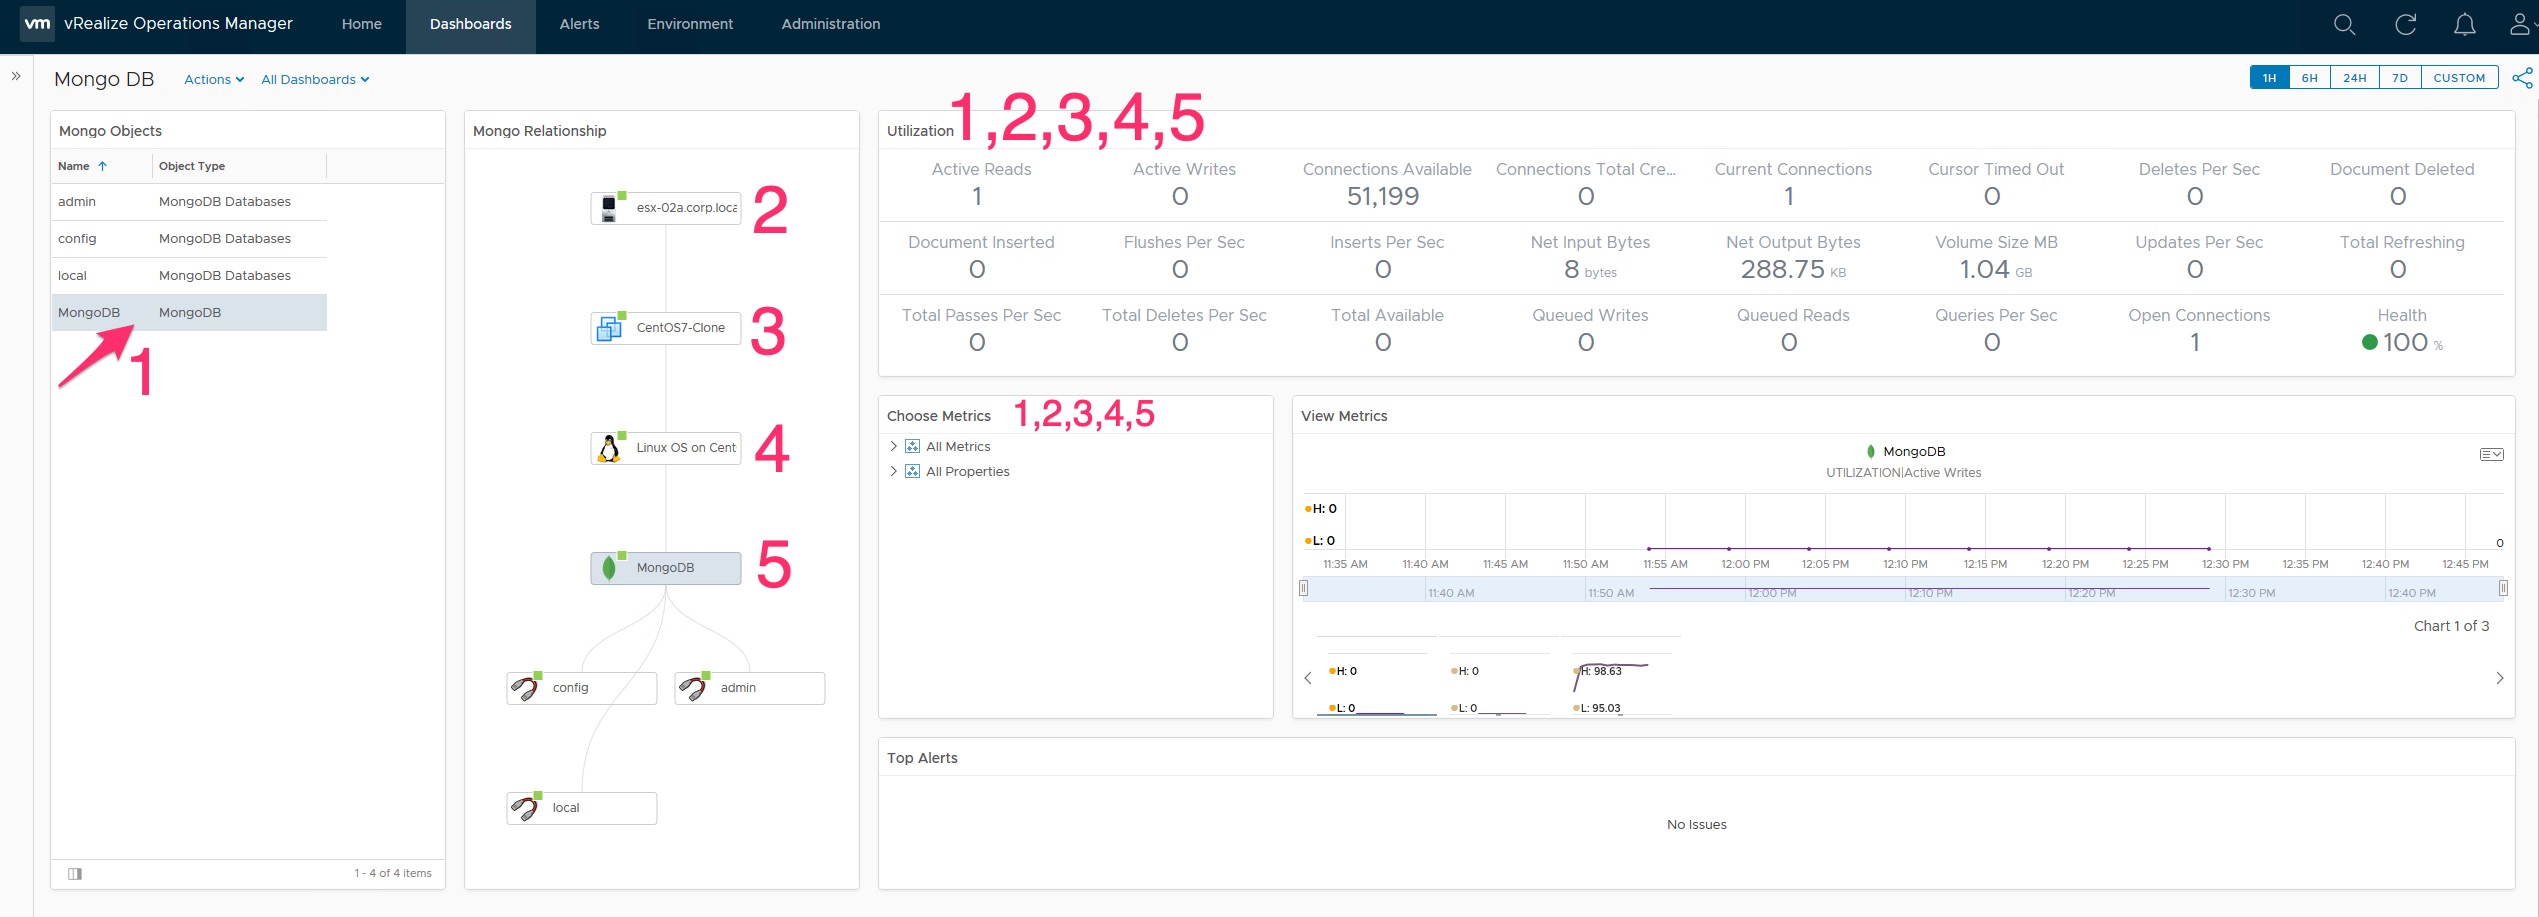
Task: Select the Linux OS on Cent node
Action: click(x=666, y=448)
